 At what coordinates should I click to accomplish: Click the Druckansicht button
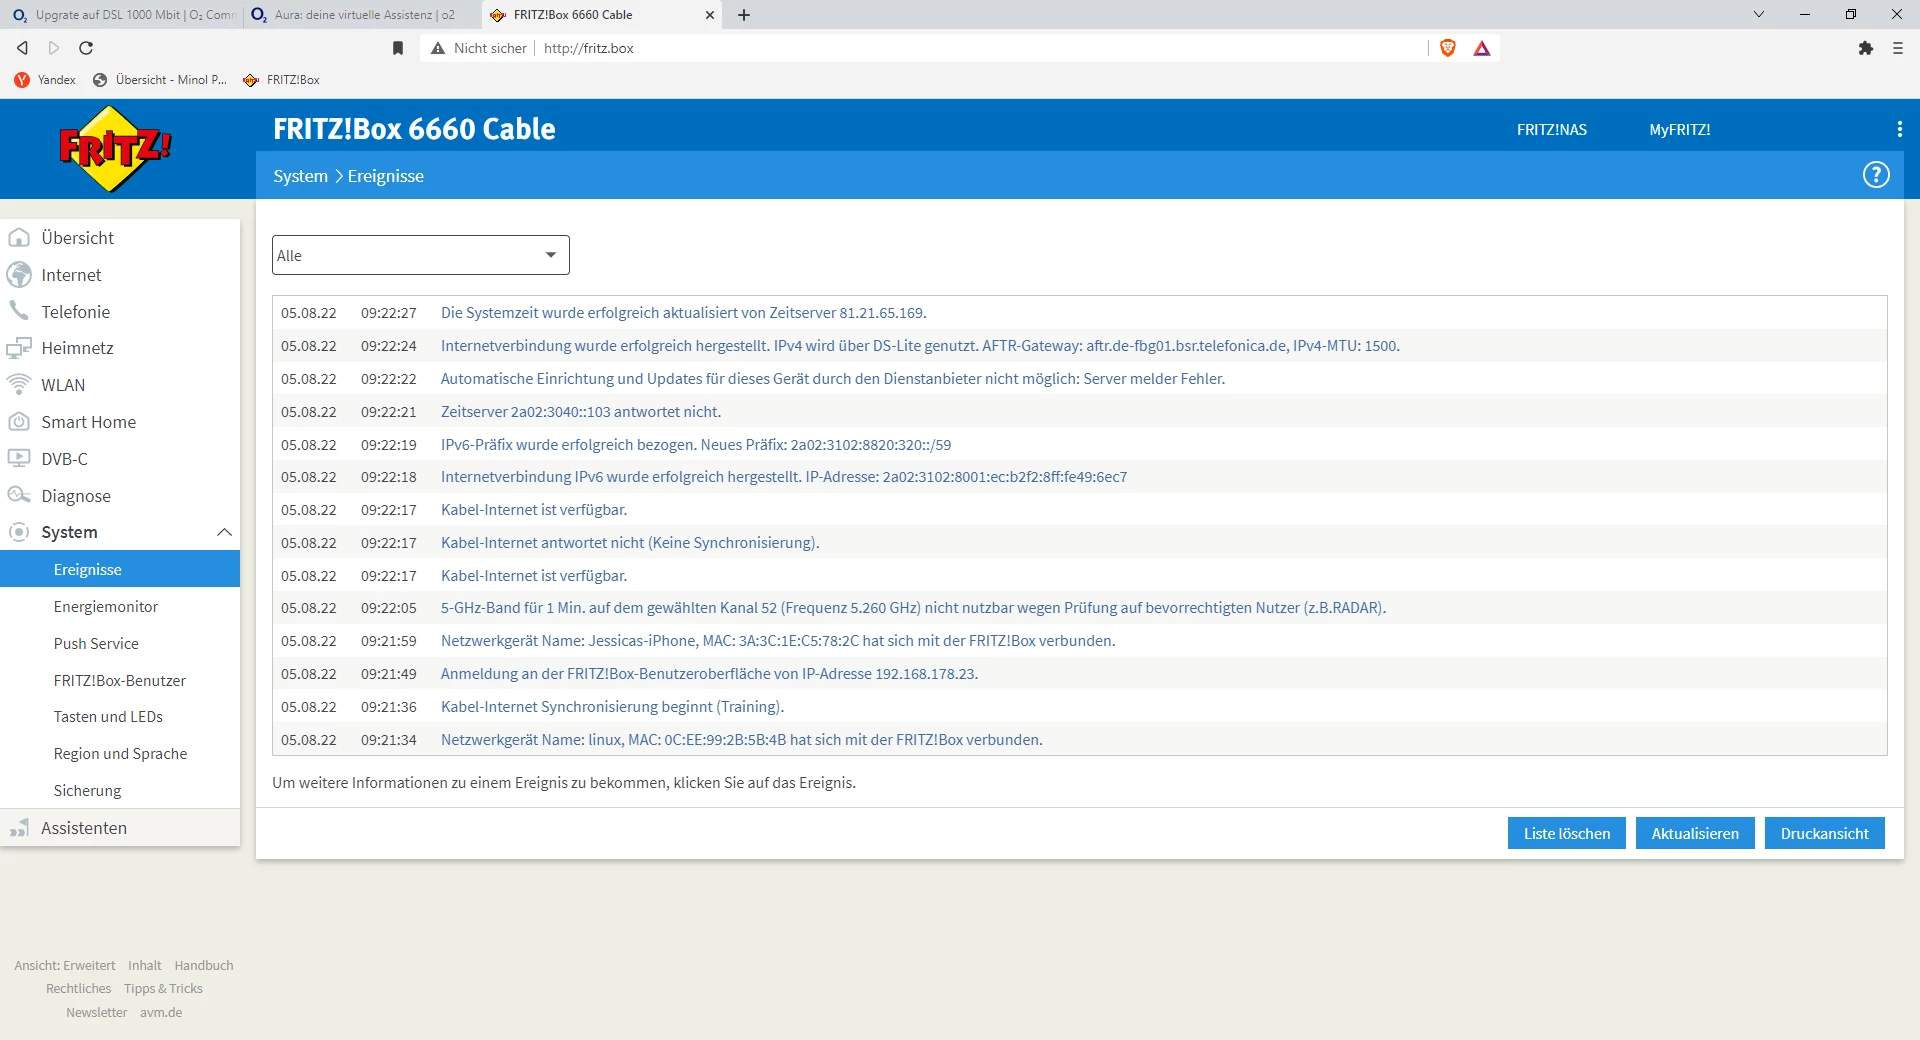pyautogui.click(x=1825, y=833)
